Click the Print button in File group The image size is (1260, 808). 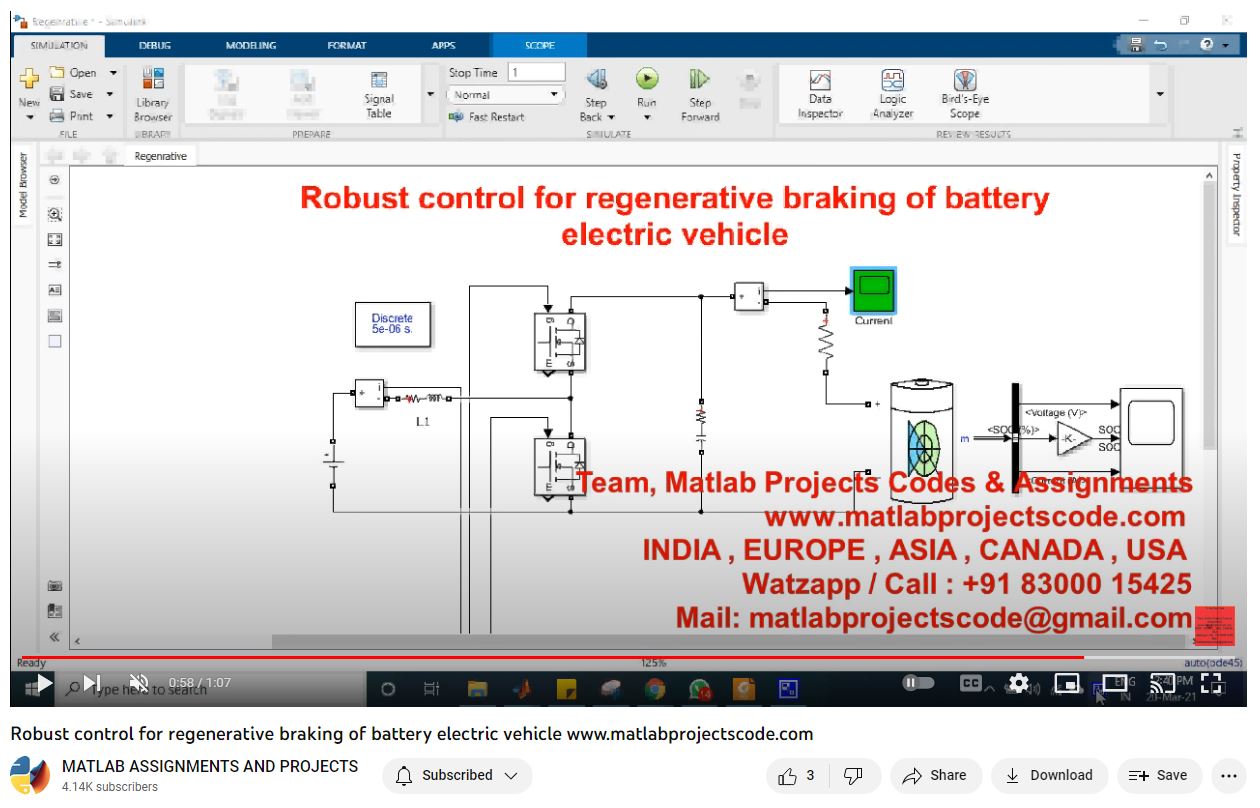[72, 116]
